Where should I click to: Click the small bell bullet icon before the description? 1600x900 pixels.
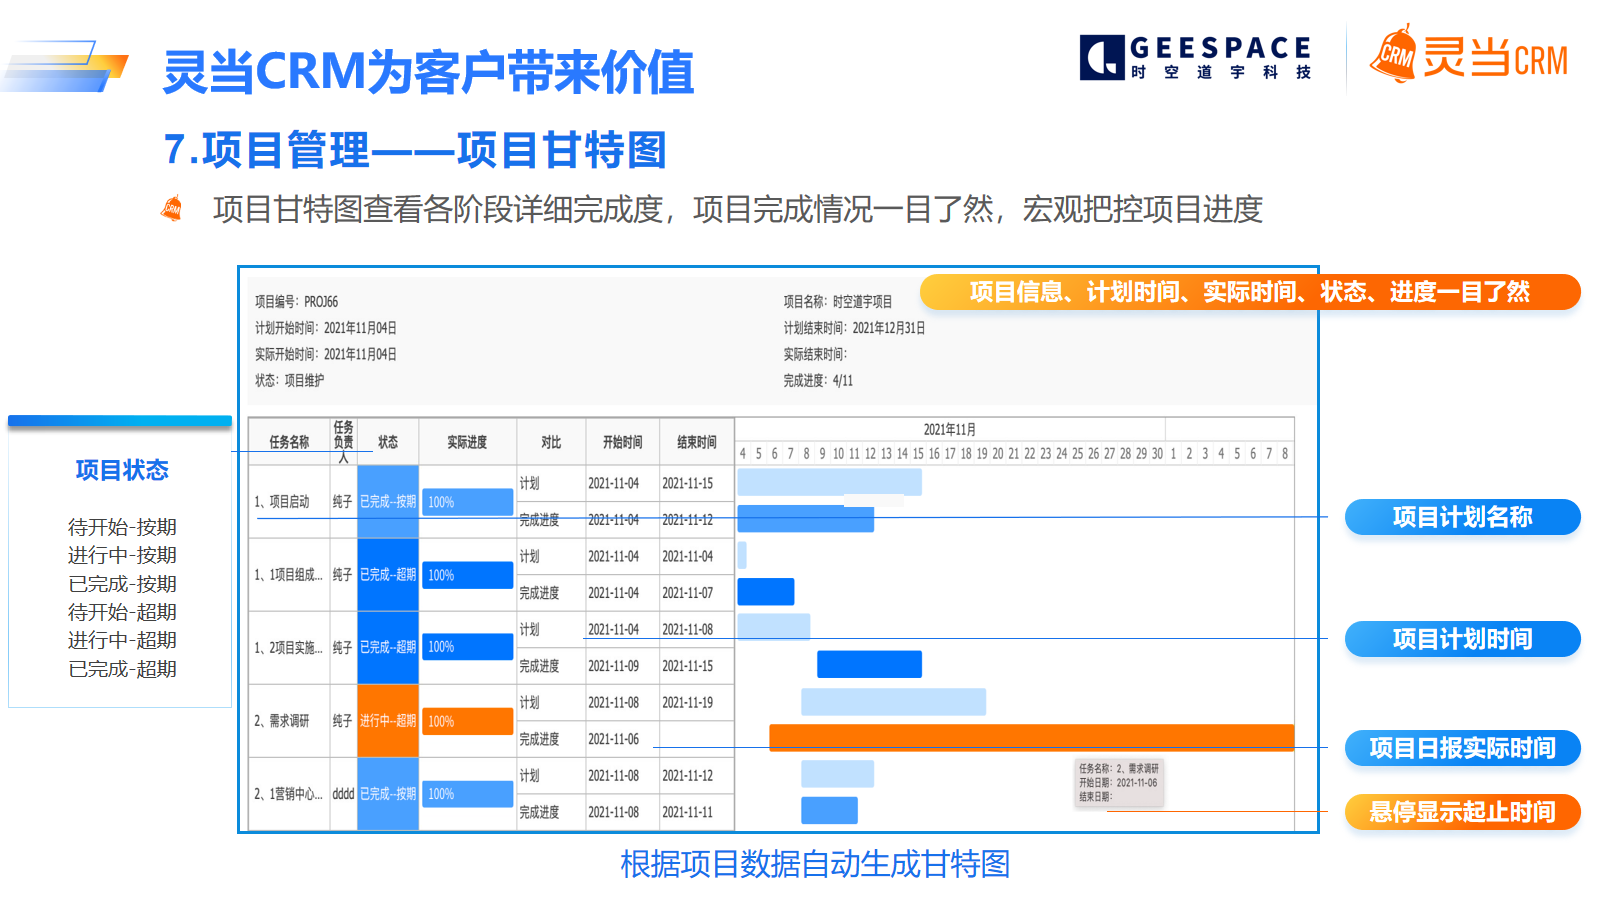tap(173, 209)
